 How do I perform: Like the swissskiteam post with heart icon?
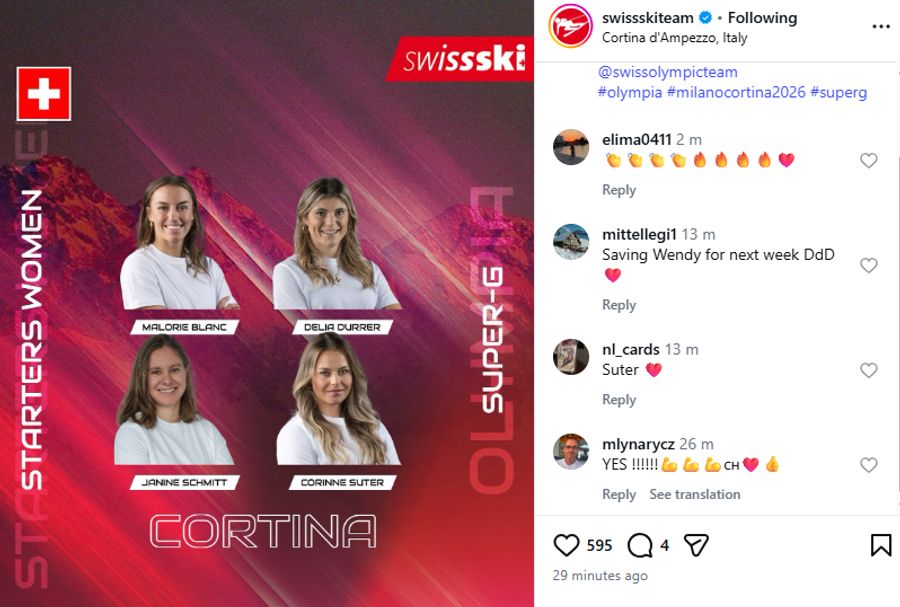tap(566, 544)
